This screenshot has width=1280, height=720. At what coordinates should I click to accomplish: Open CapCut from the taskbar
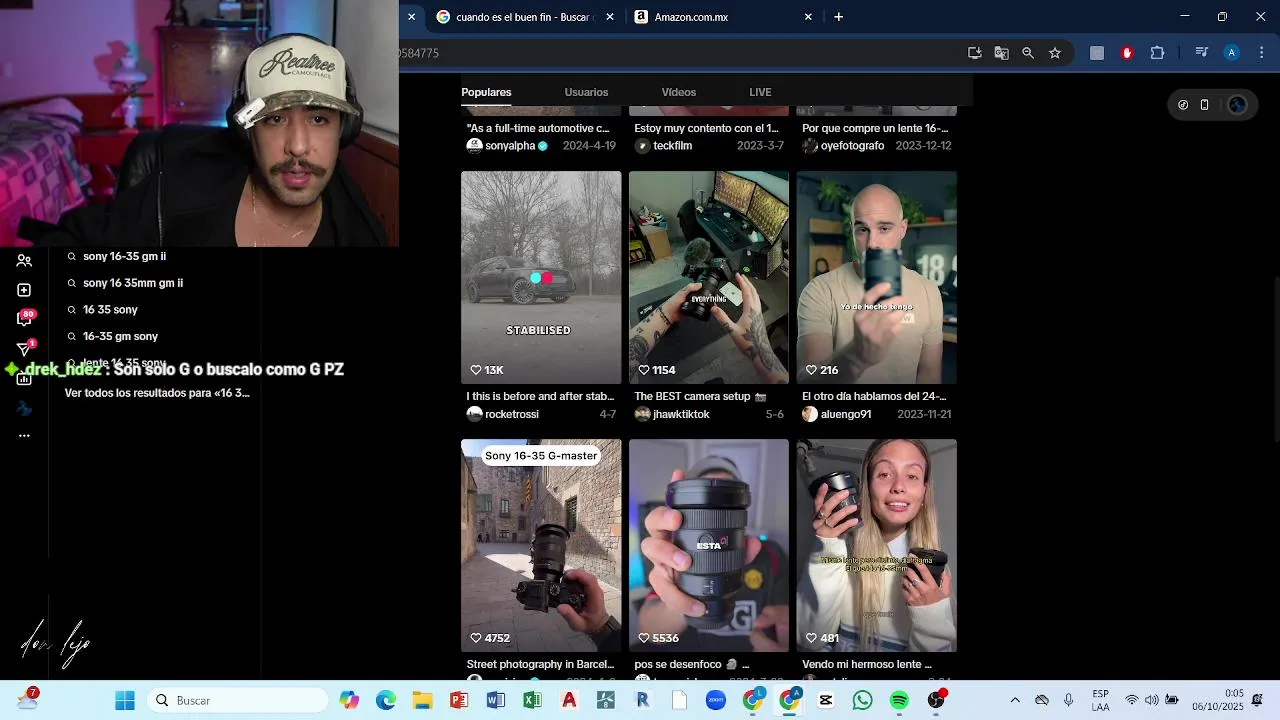click(825, 700)
